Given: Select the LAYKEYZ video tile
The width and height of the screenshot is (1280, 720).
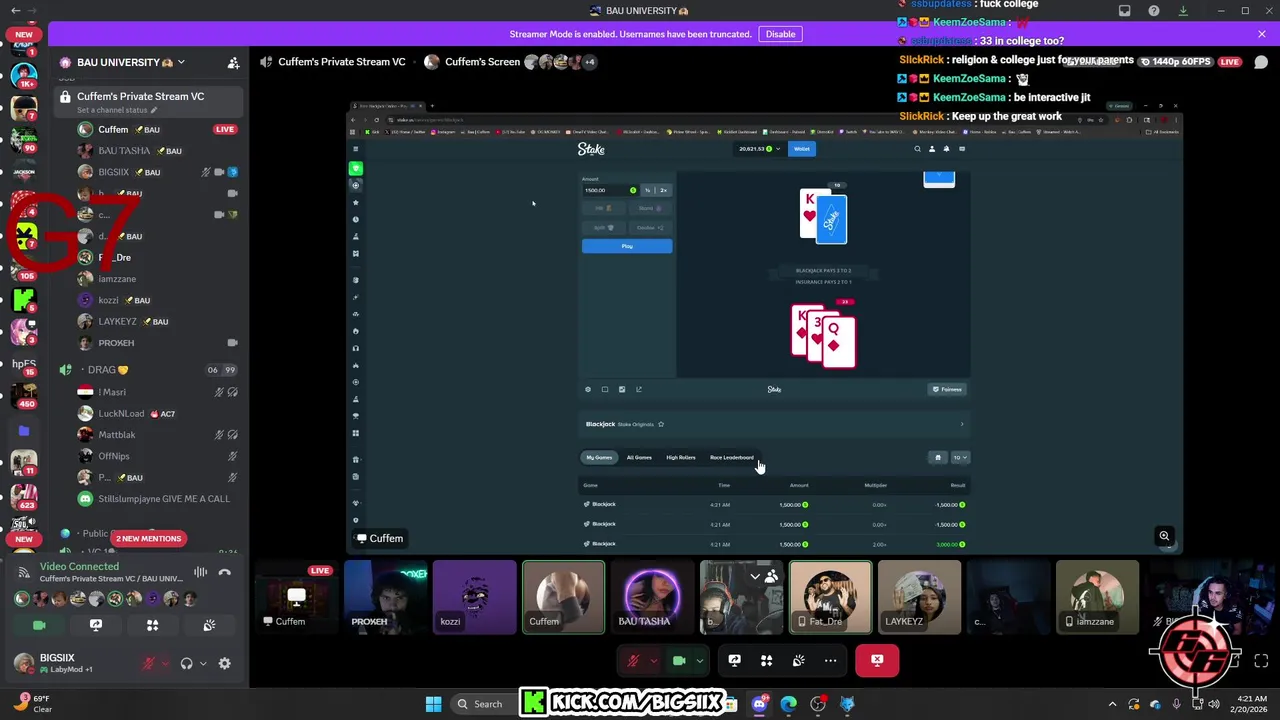Looking at the screenshot, I should [919, 597].
